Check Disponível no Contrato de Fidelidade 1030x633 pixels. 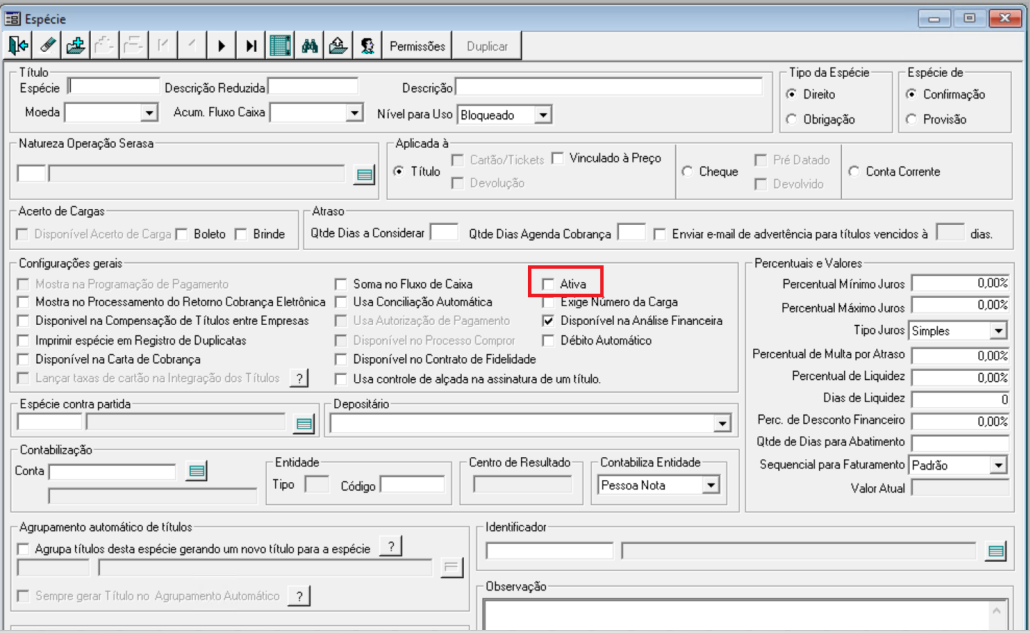(340, 360)
